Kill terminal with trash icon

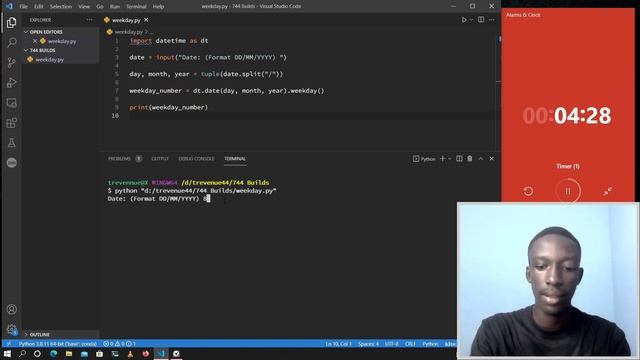click(x=470, y=158)
